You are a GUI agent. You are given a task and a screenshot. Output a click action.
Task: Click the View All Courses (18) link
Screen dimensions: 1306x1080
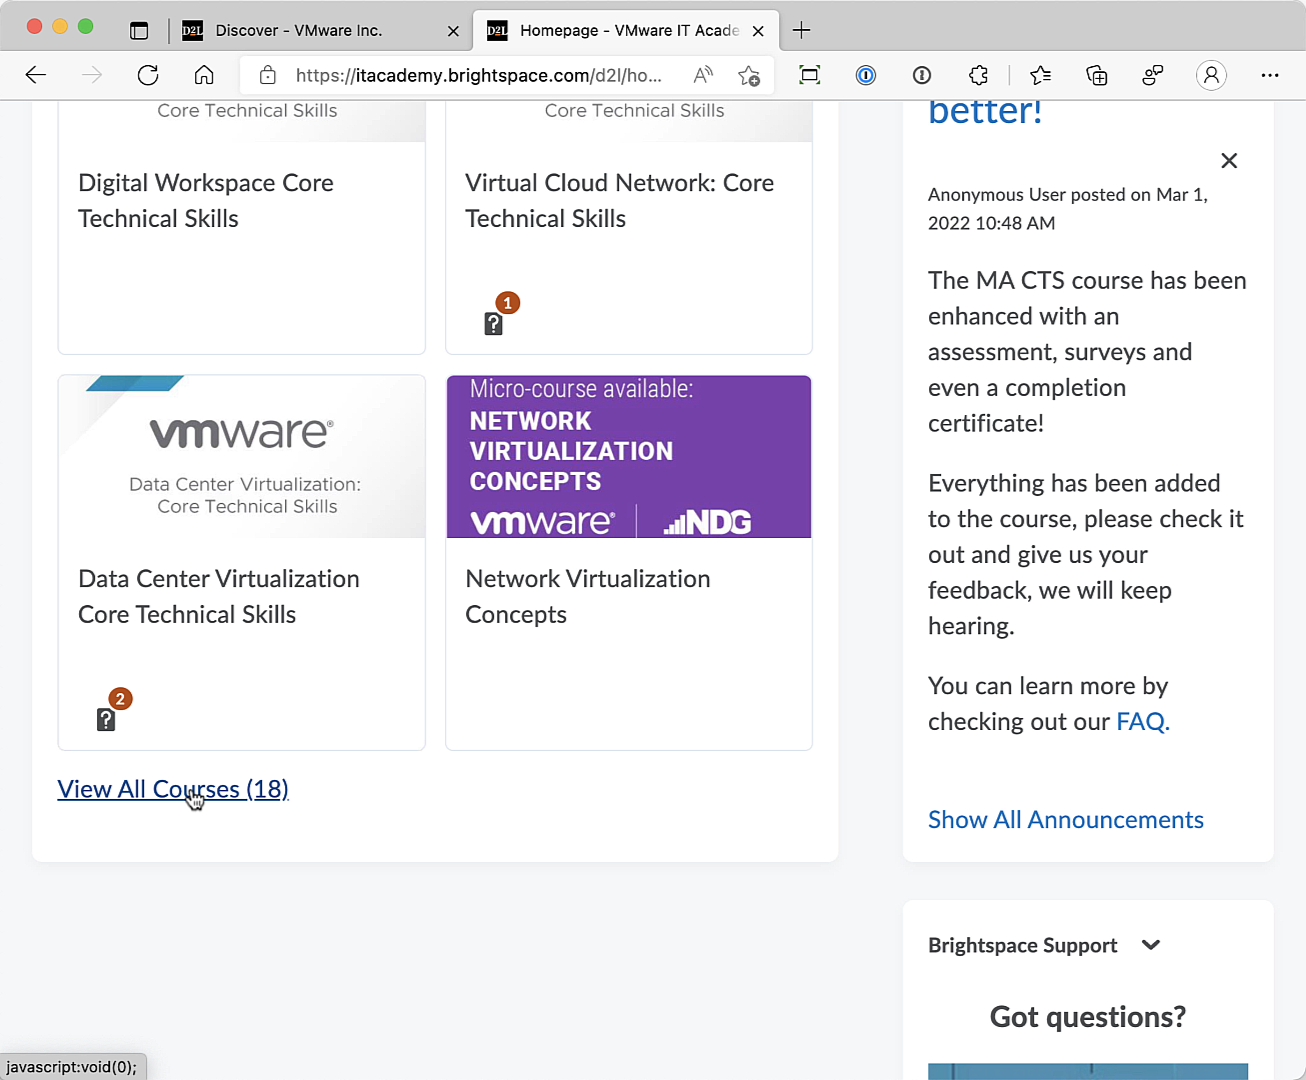[172, 789]
